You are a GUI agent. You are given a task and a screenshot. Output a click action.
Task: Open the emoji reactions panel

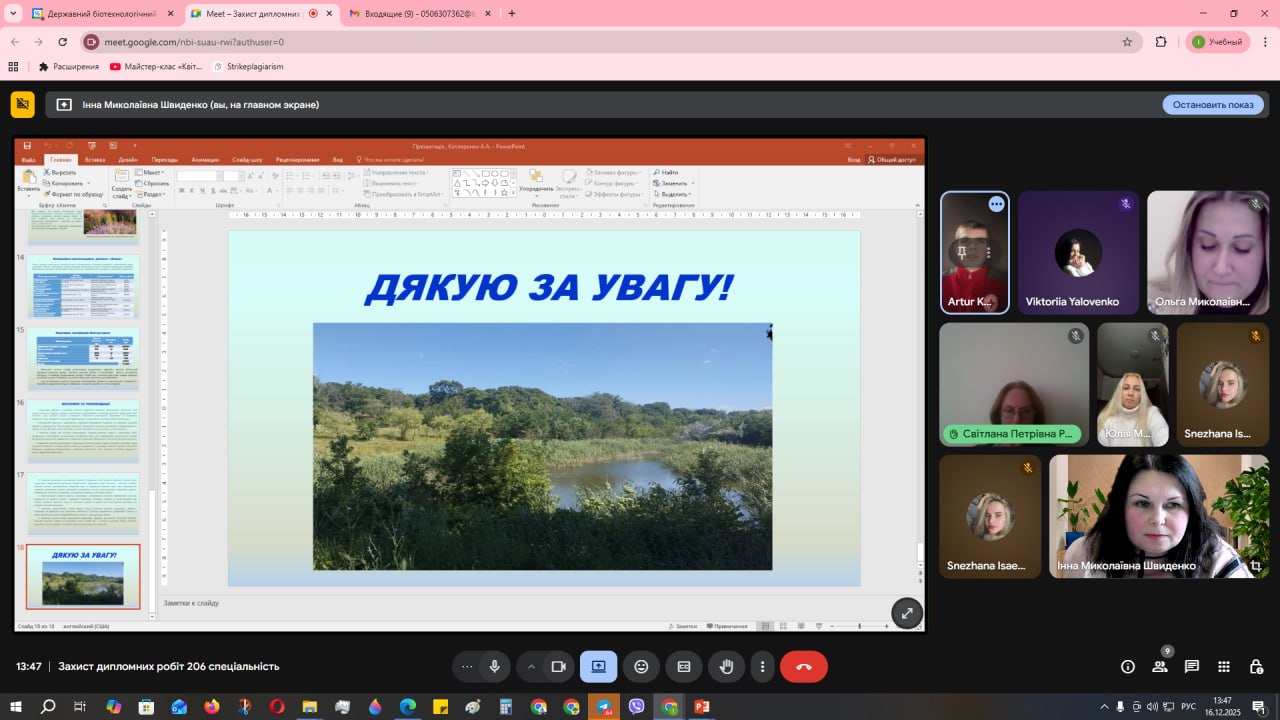641,666
